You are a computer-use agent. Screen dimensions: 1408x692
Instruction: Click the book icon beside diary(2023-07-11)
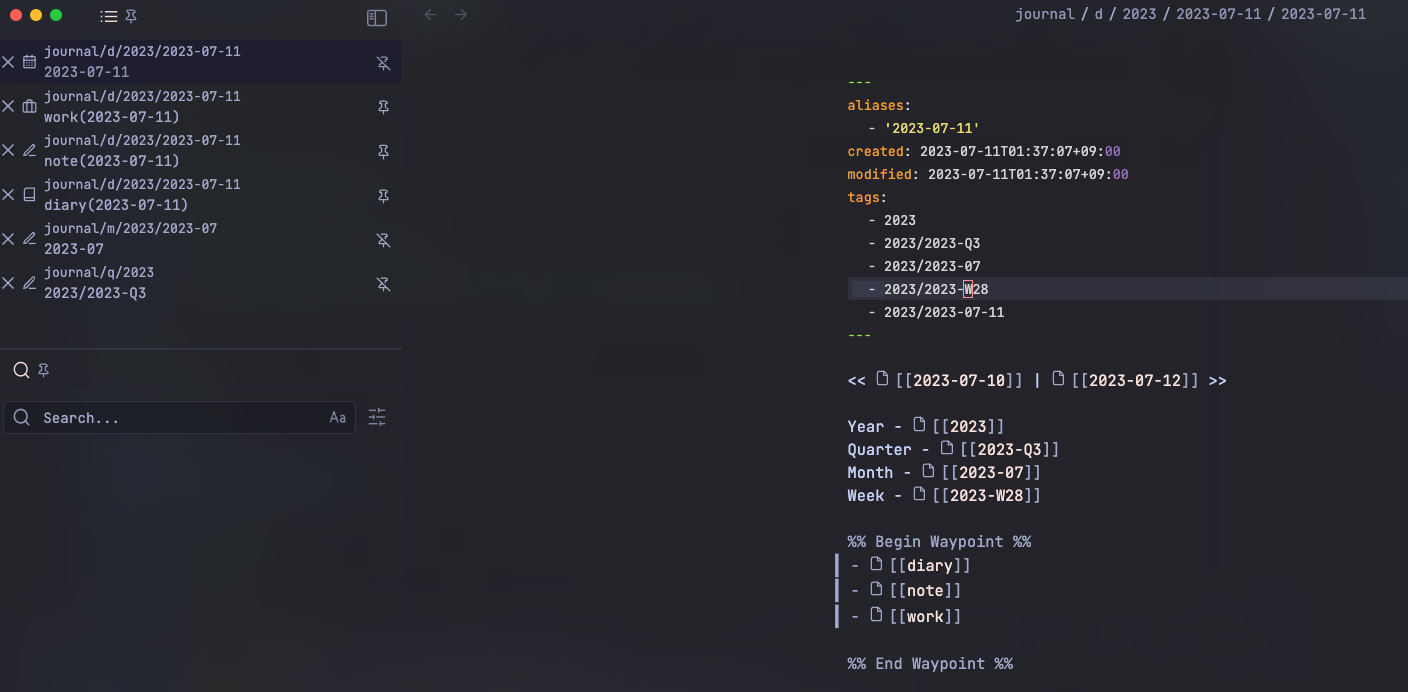tap(28, 194)
